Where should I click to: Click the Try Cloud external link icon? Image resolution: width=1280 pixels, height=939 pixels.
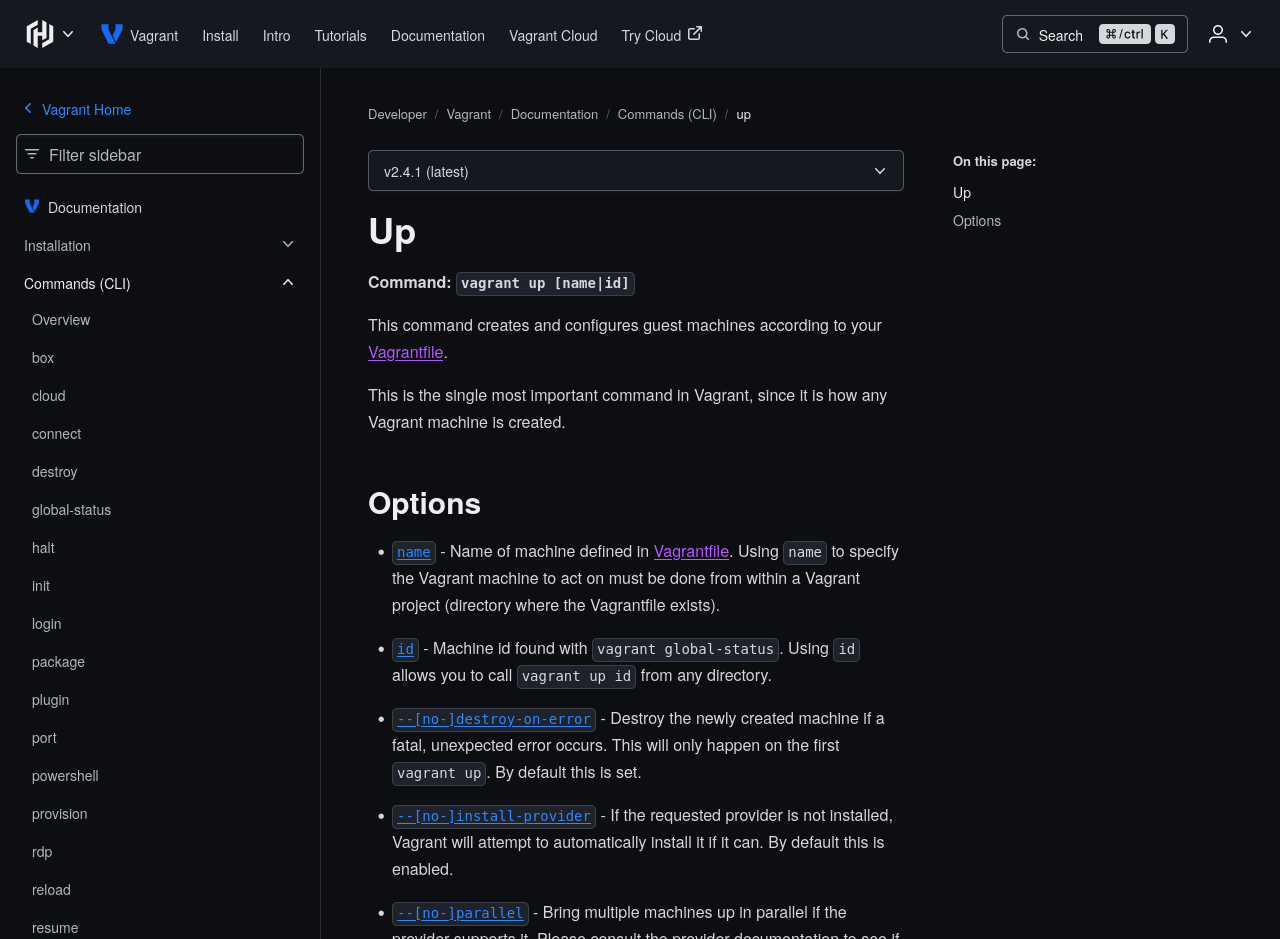(695, 33)
